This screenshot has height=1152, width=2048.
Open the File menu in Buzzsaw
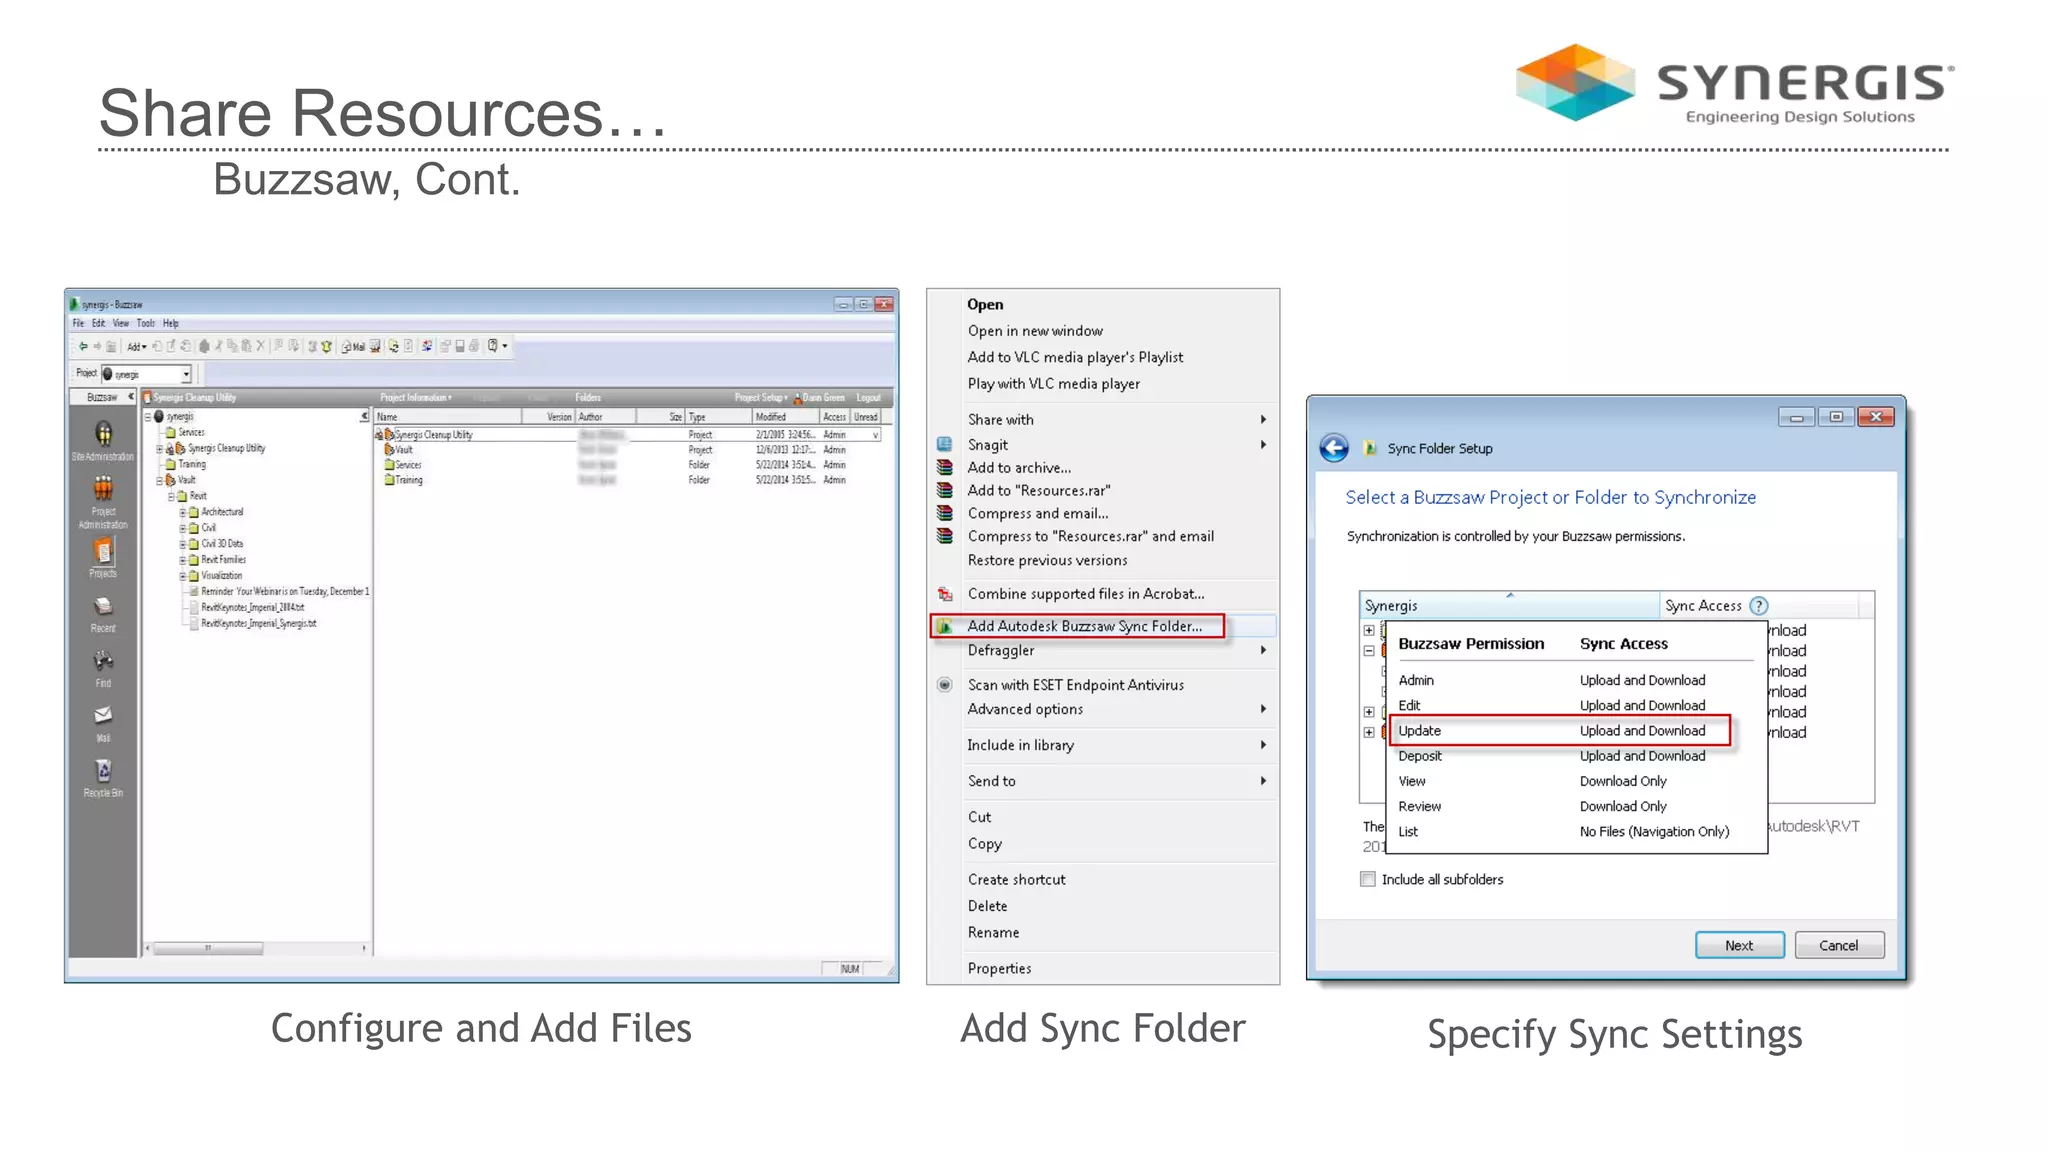tap(78, 324)
